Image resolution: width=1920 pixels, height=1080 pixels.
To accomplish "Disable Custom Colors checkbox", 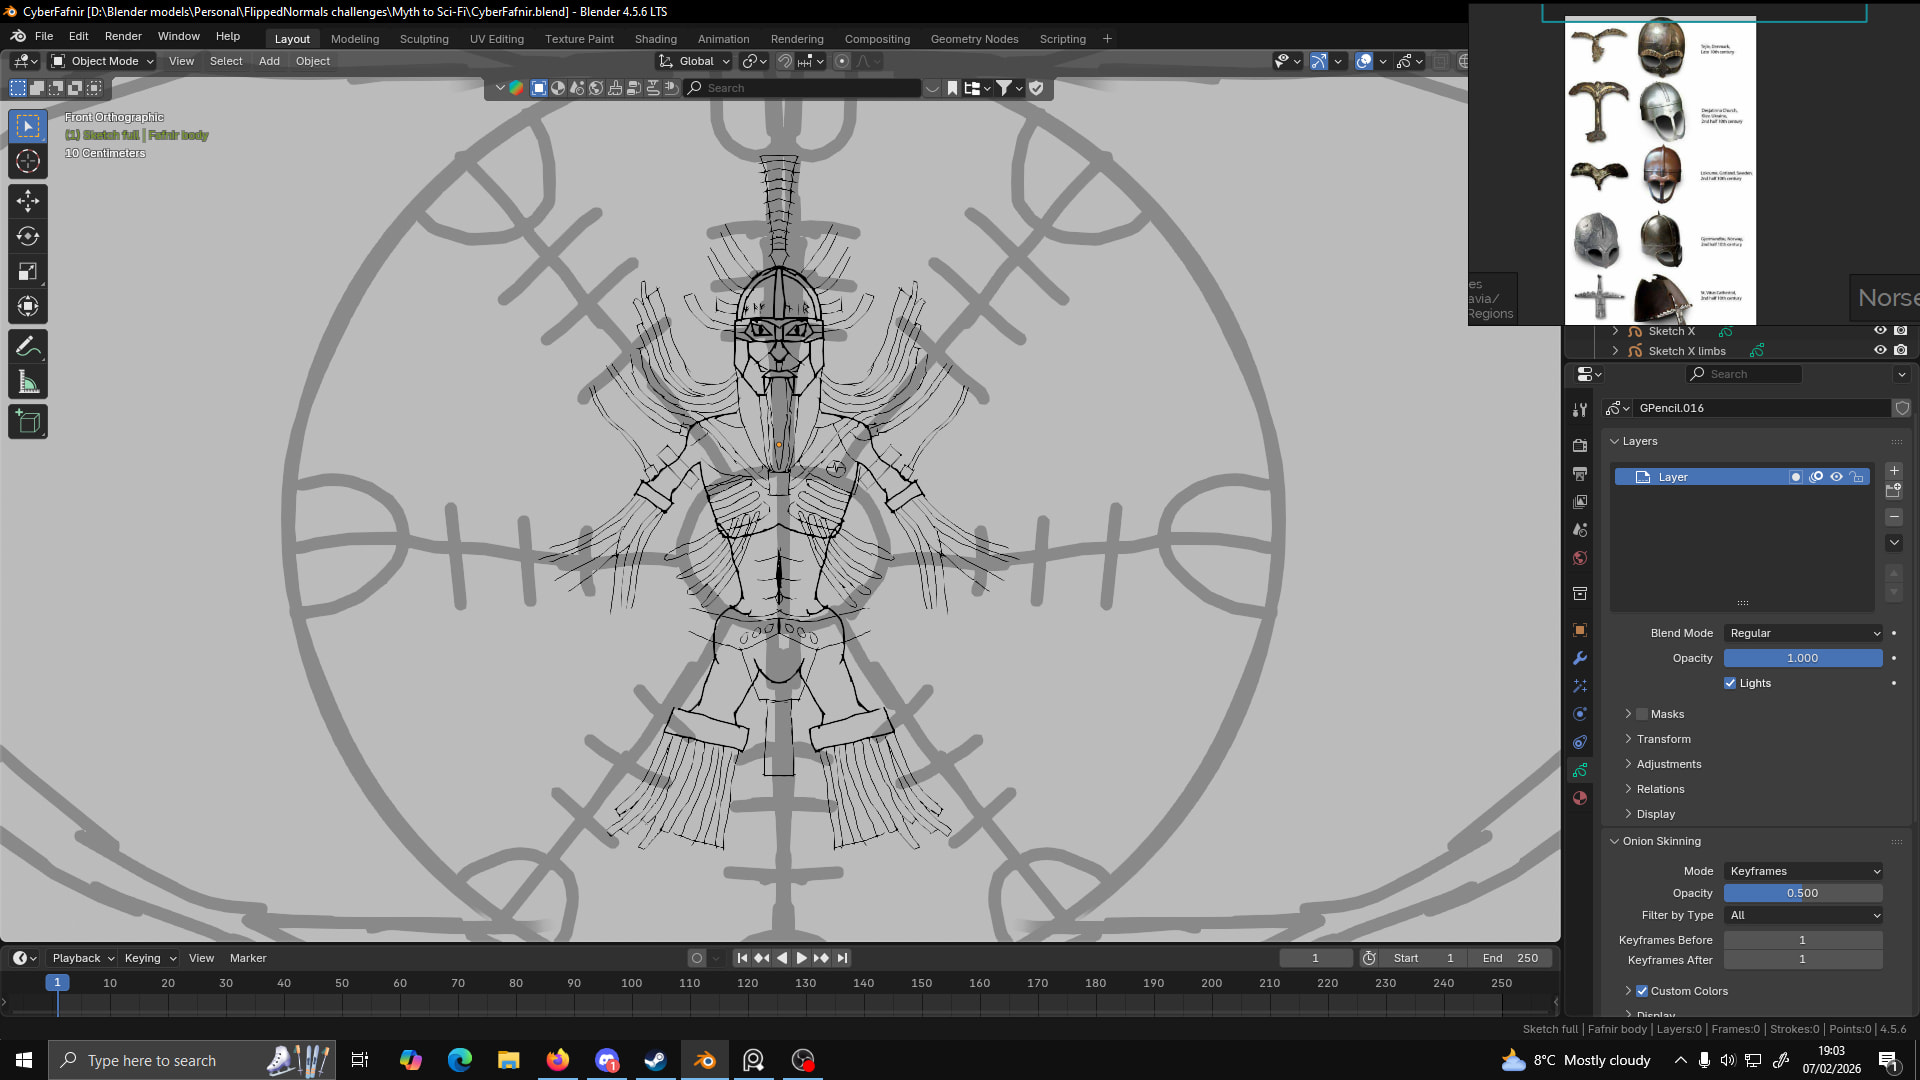I will 1642,991.
